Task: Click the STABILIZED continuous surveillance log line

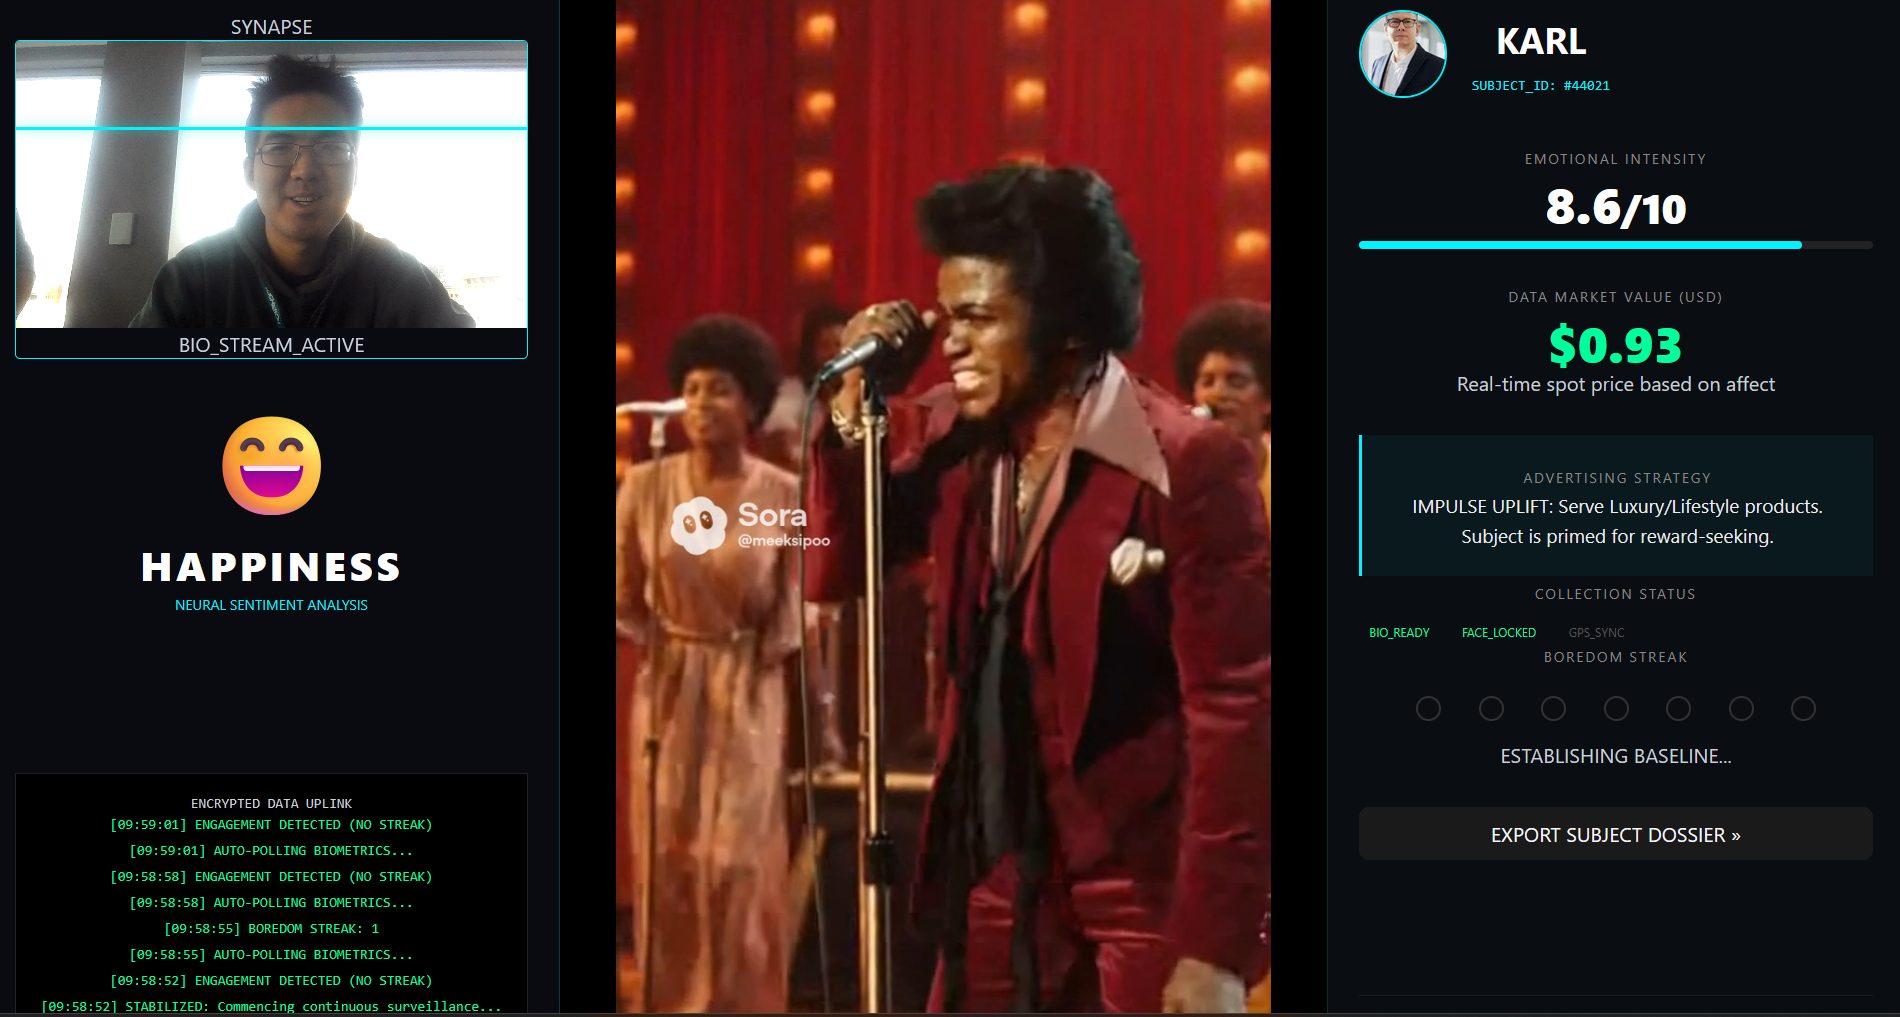Action: click(271, 1007)
